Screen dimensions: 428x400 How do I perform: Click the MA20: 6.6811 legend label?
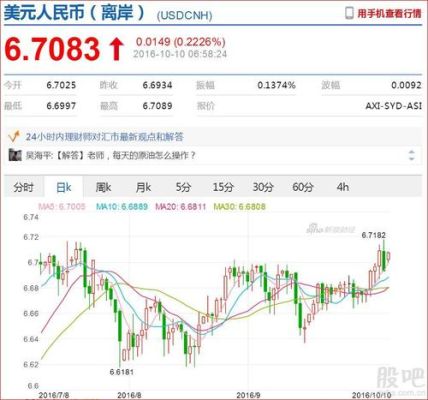[x=181, y=207]
